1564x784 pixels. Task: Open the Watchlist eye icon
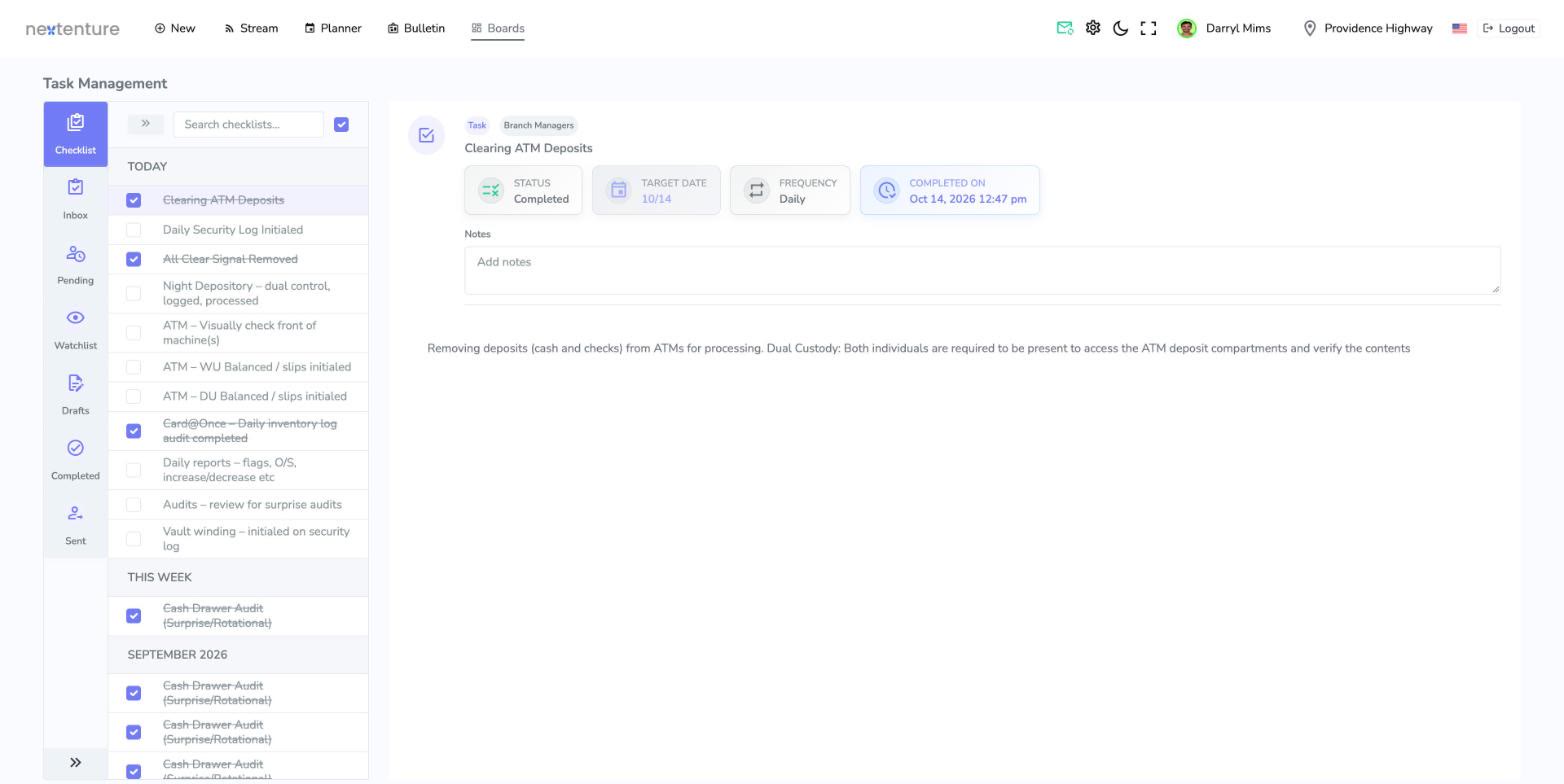click(75, 318)
